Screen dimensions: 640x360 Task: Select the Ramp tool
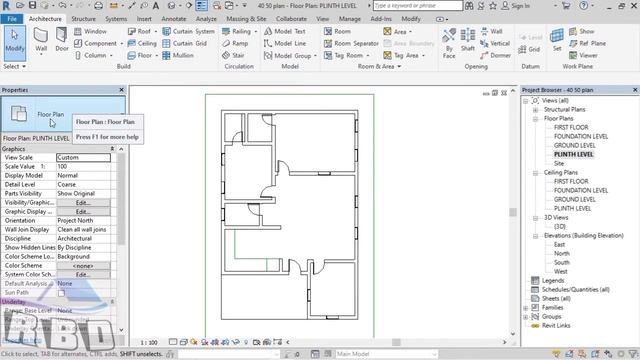pyautogui.click(x=235, y=43)
